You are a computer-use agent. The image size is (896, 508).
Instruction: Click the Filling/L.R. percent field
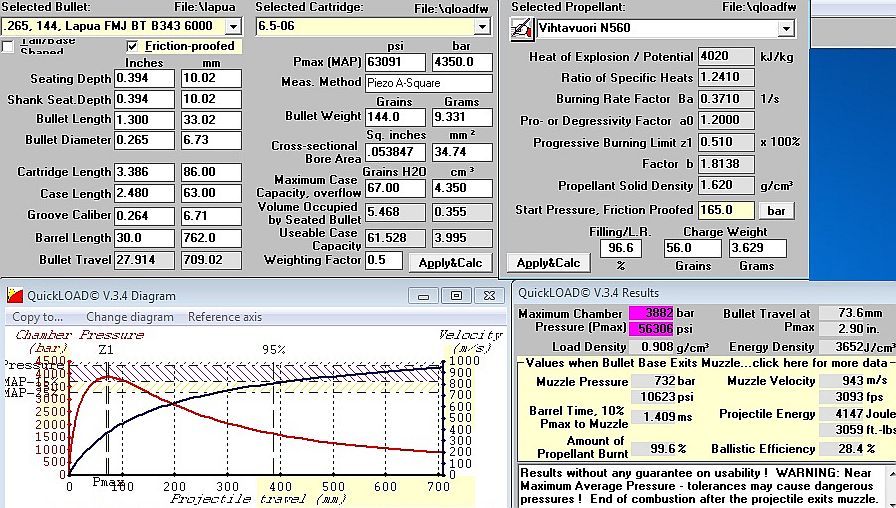pyautogui.click(x=621, y=248)
